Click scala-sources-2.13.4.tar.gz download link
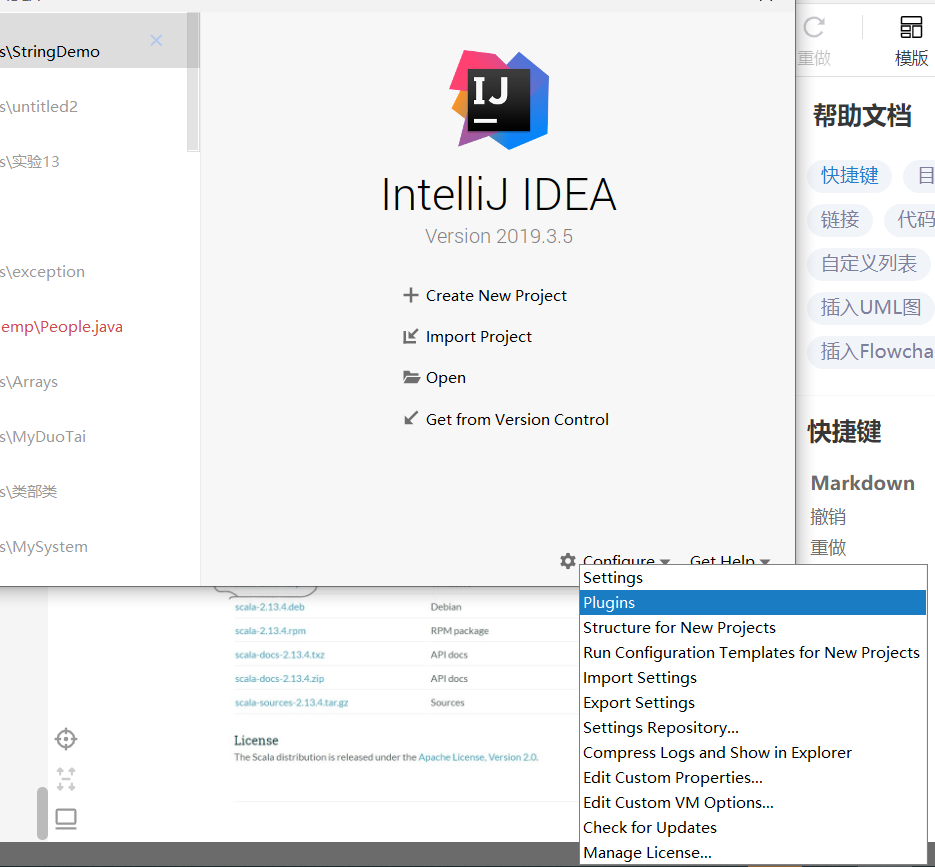Screen dimensions: 935x867 pos(292,702)
